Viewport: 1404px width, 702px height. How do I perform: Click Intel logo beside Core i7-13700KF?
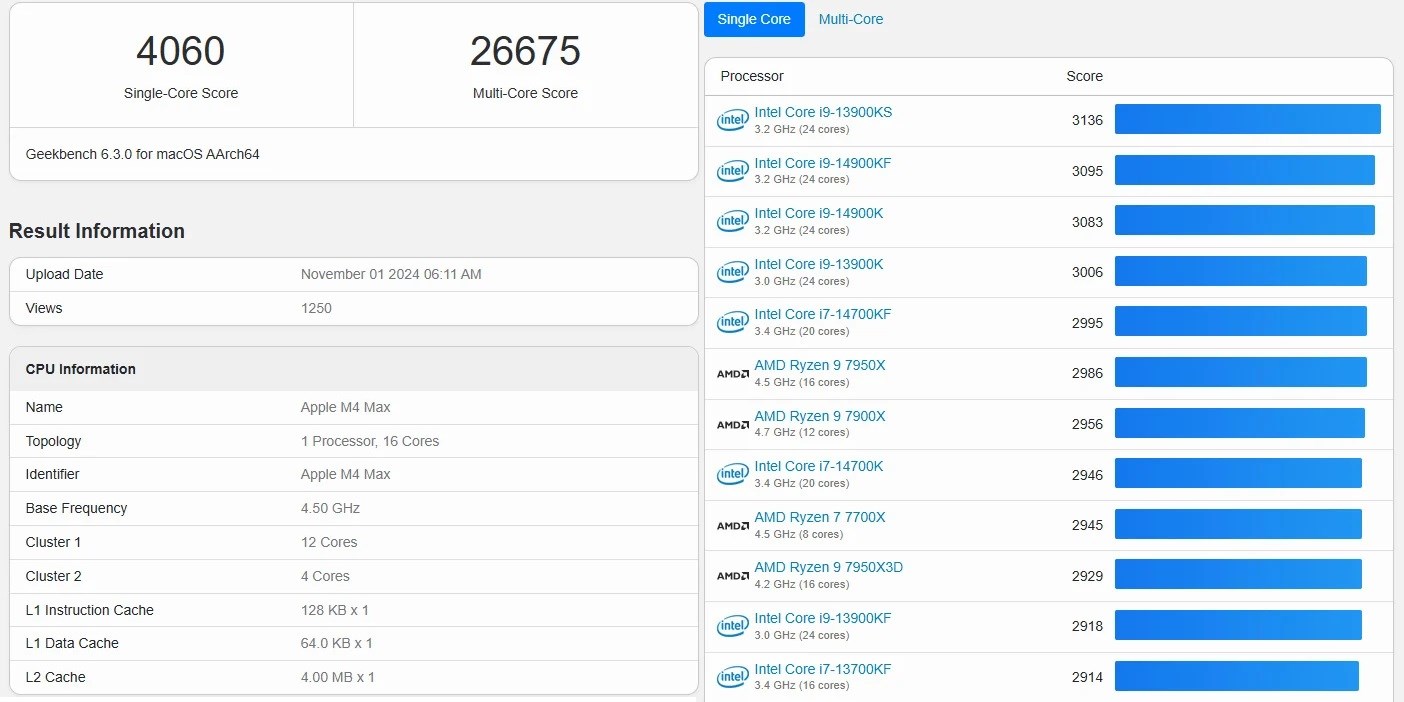(732, 677)
